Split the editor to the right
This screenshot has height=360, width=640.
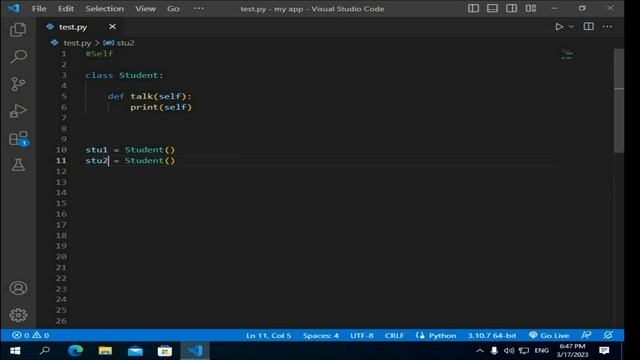pos(588,27)
